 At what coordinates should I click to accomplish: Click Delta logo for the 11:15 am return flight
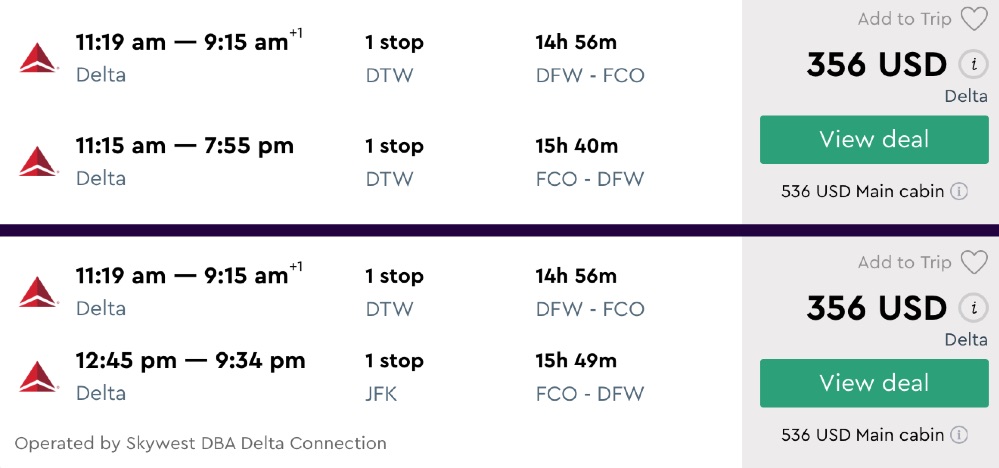[39, 161]
